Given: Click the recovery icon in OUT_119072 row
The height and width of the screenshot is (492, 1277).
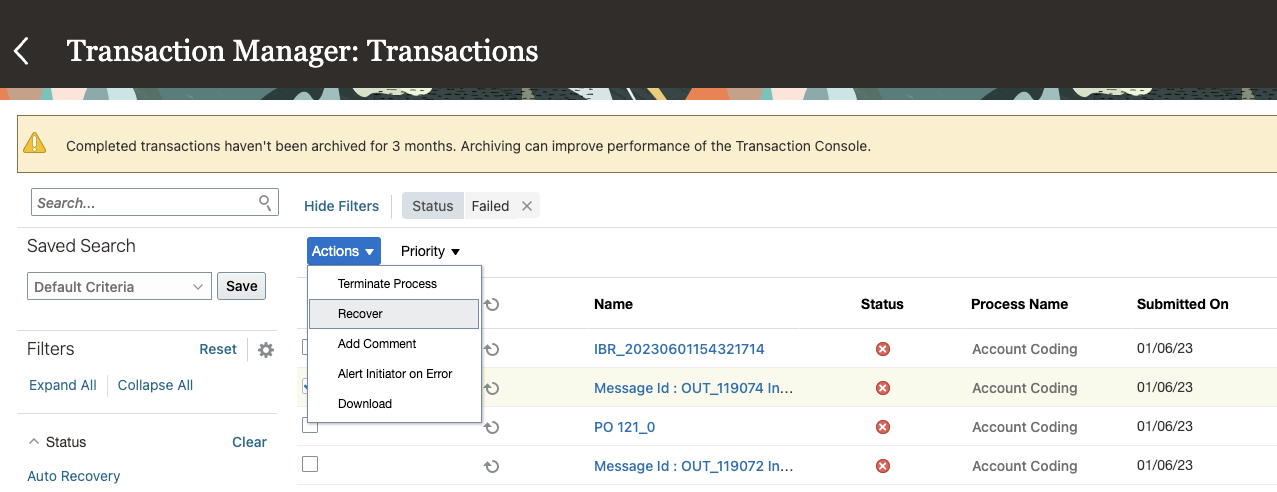Looking at the screenshot, I should coord(491,466).
